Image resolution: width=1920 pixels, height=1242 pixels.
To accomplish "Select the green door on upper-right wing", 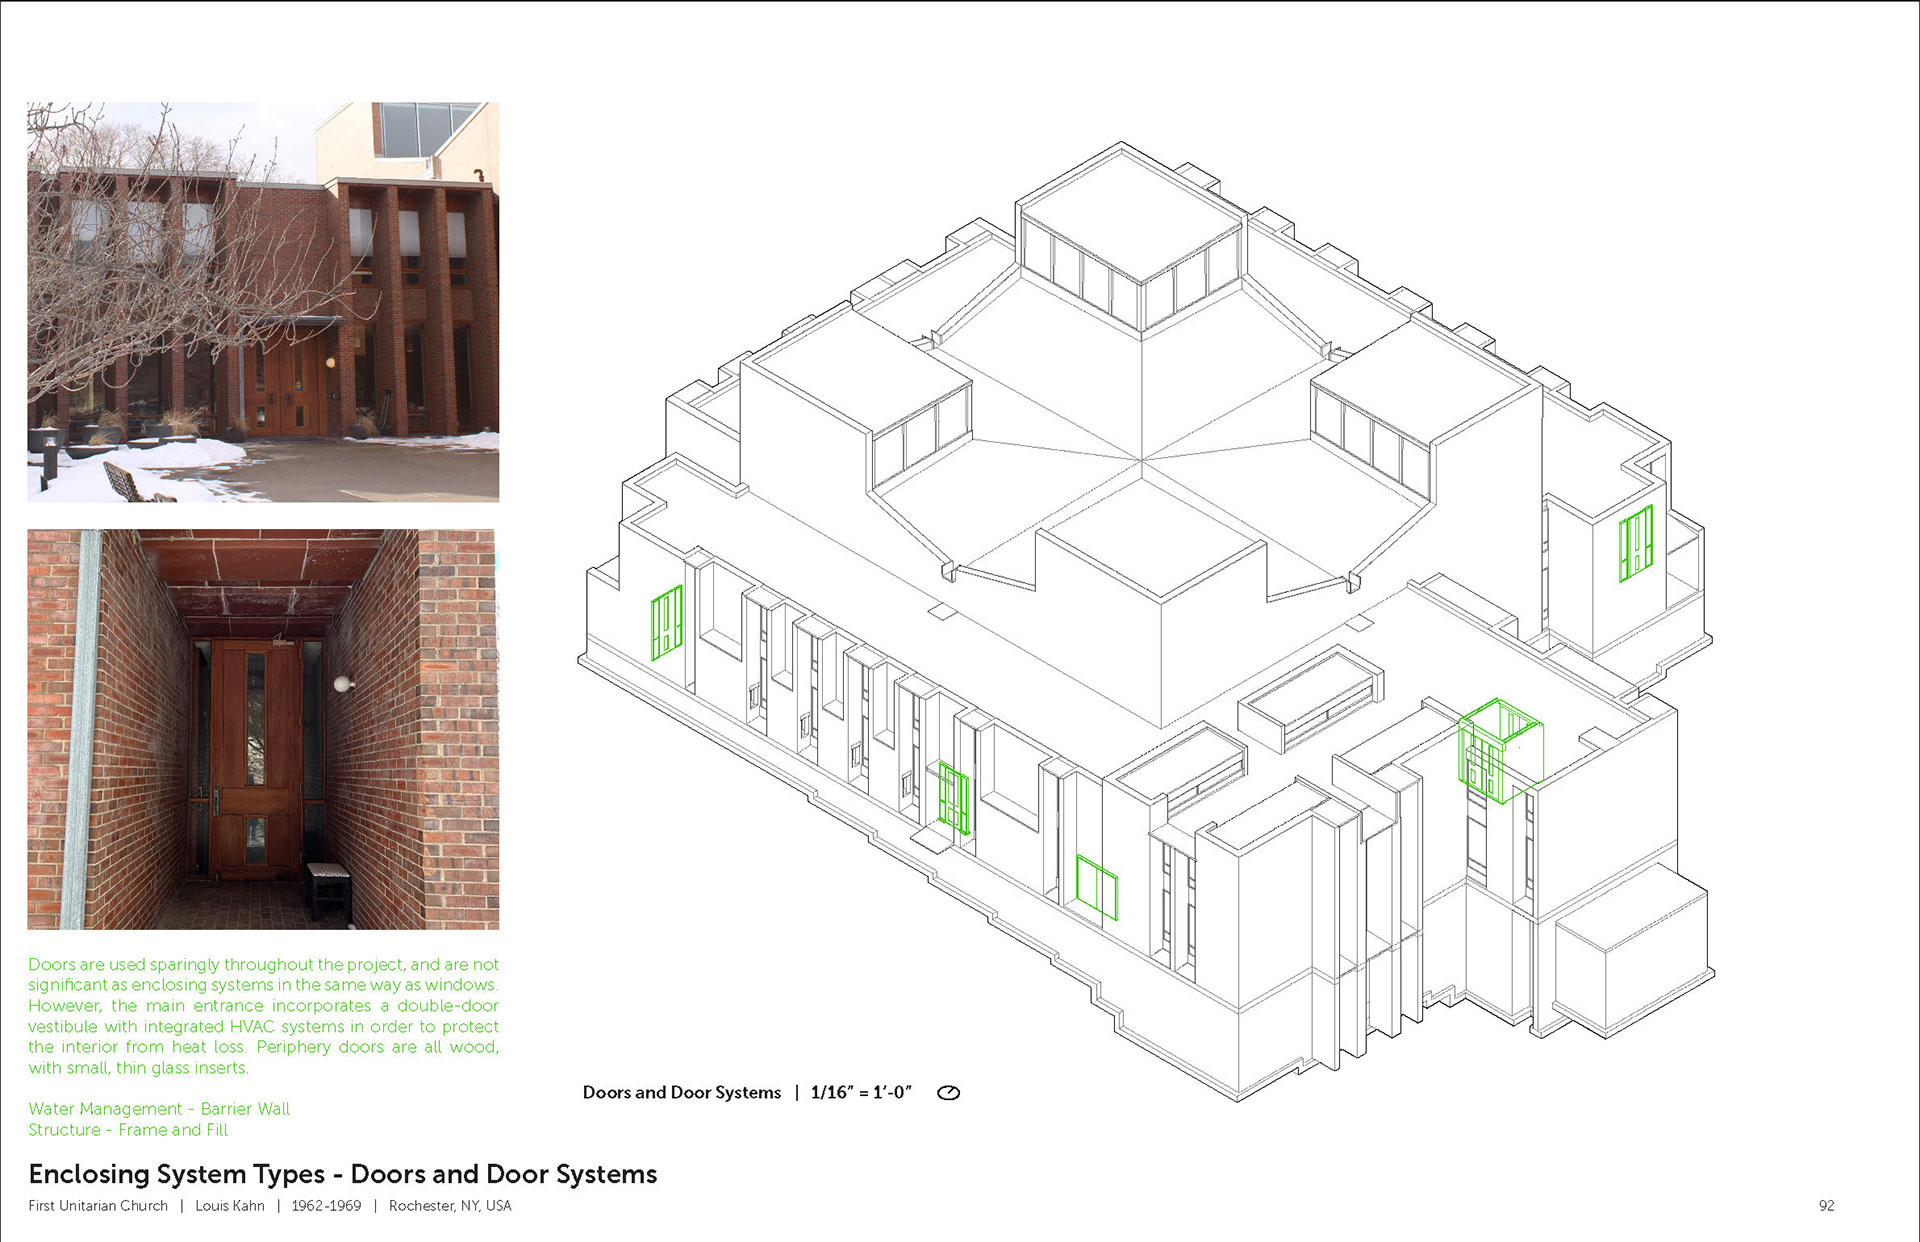I will point(1635,543).
